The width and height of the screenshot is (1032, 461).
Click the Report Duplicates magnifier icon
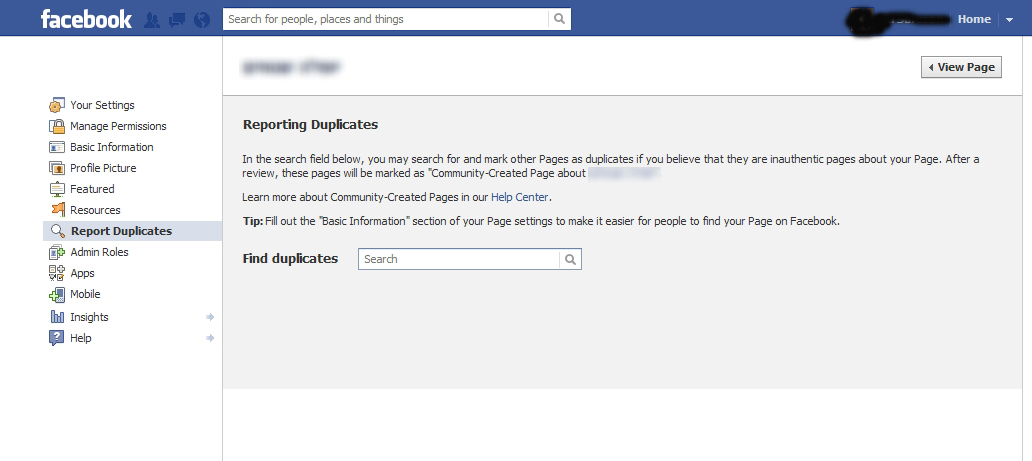tap(58, 231)
